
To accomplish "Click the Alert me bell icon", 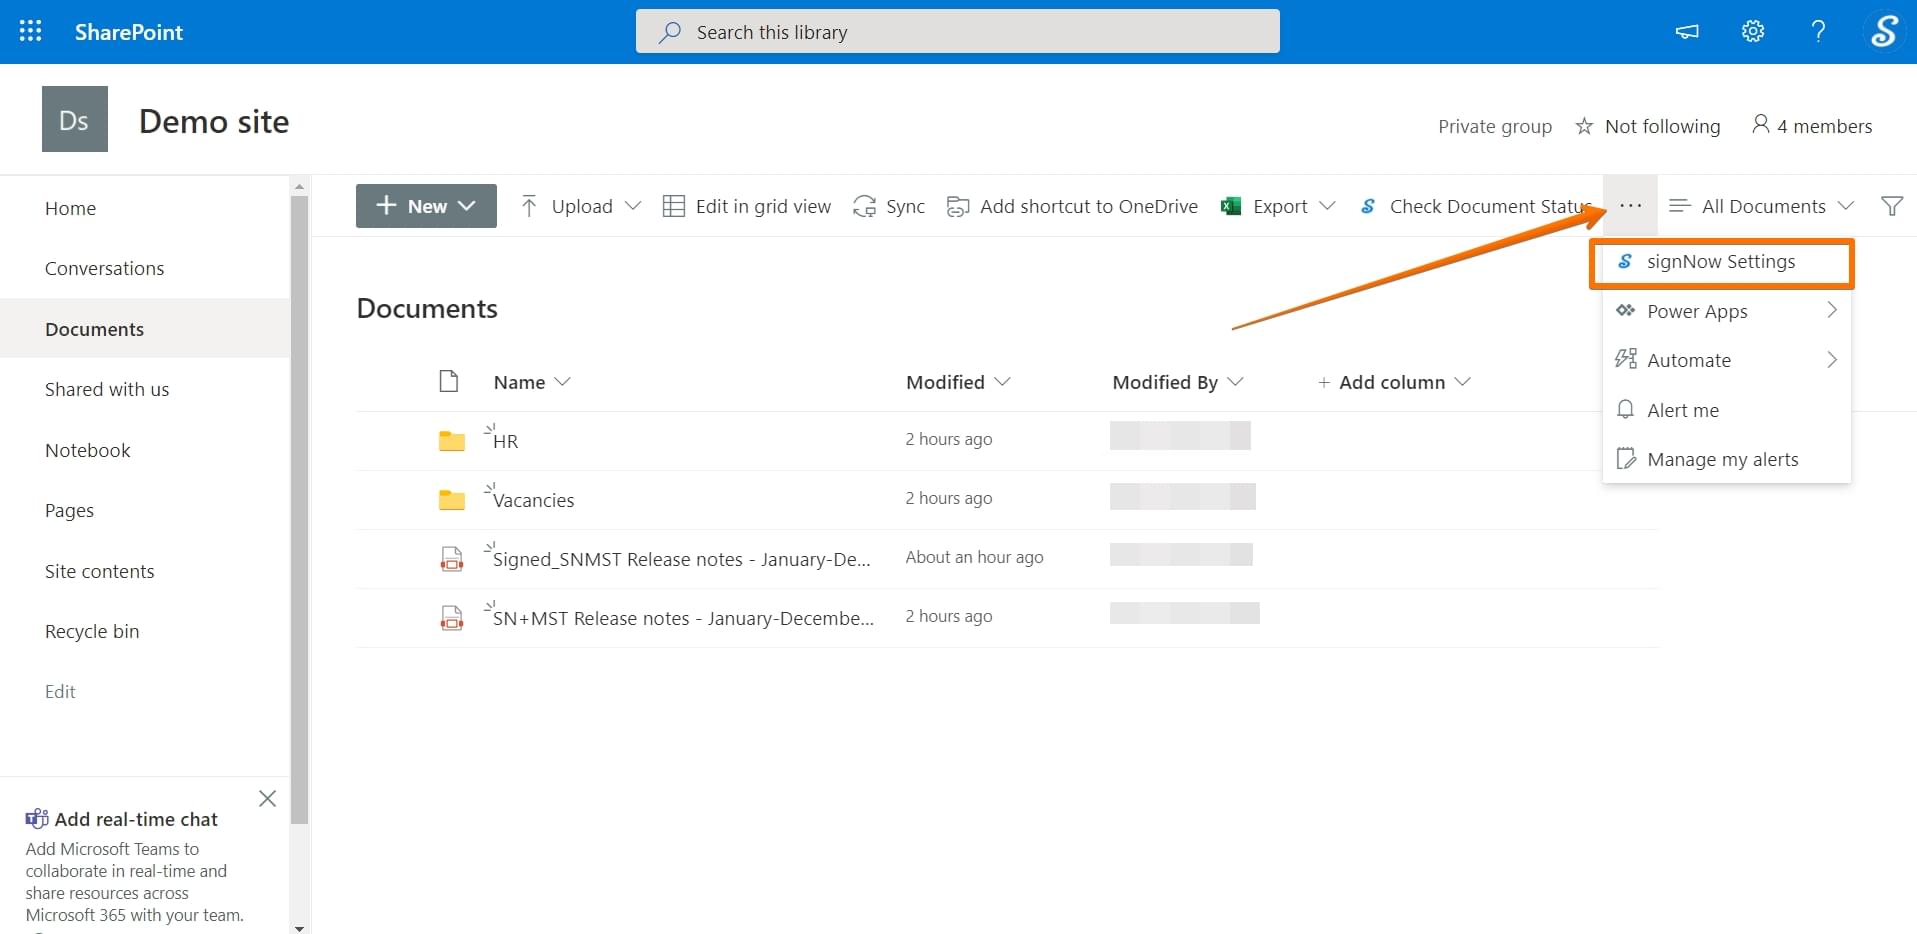I will pos(1626,409).
